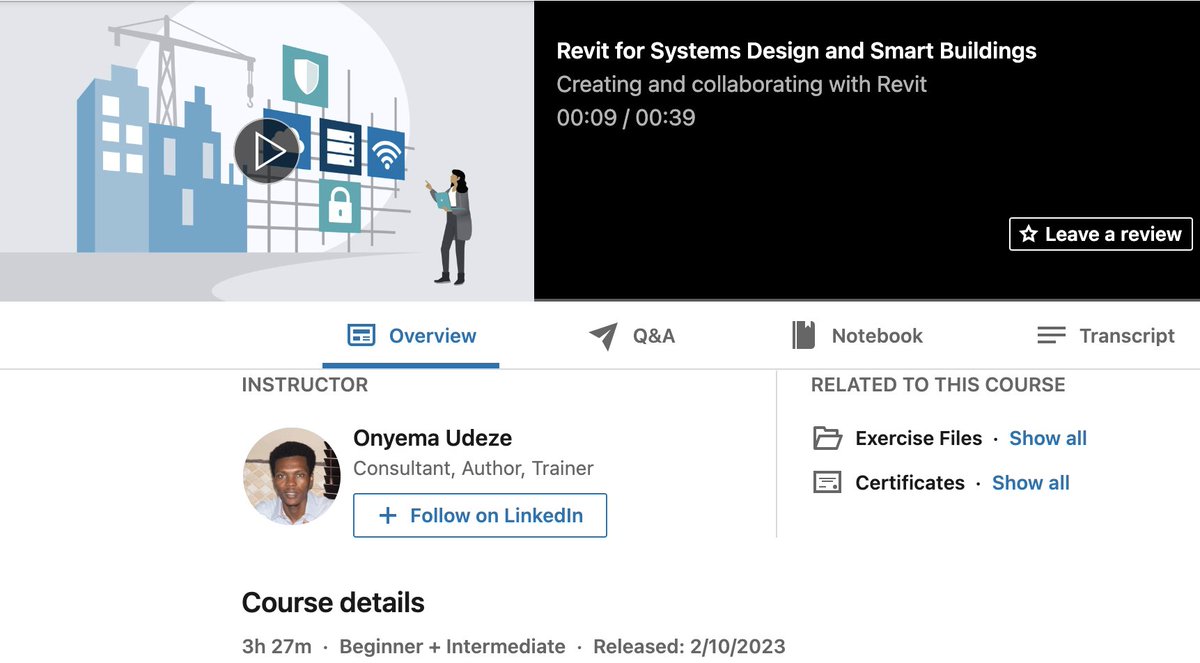Open the Q&A tab
1200x663 pixels.
pyautogui.click(x=632, y=336)
